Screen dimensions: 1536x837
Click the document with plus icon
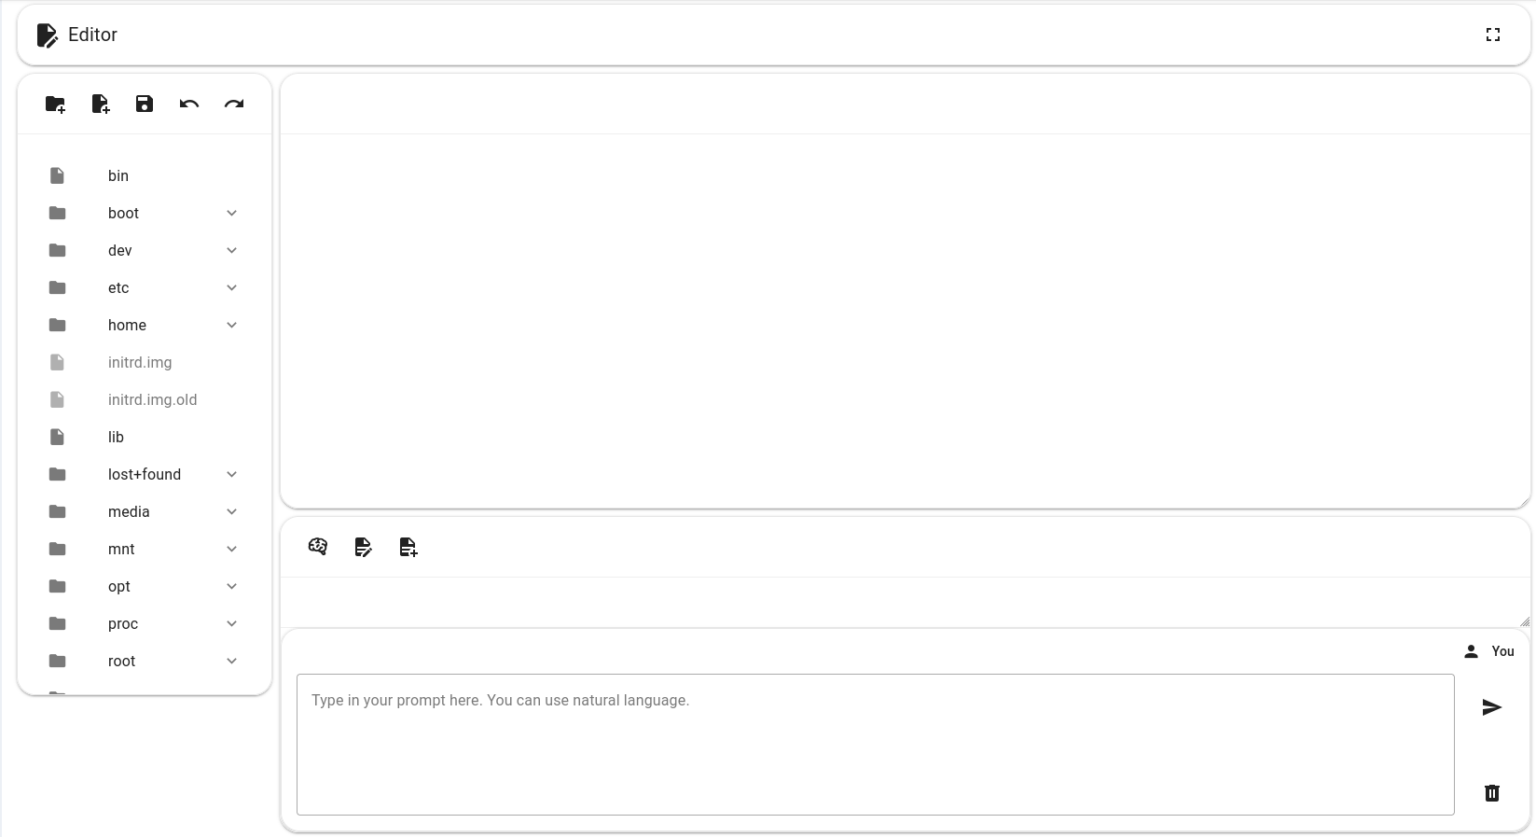408,547
